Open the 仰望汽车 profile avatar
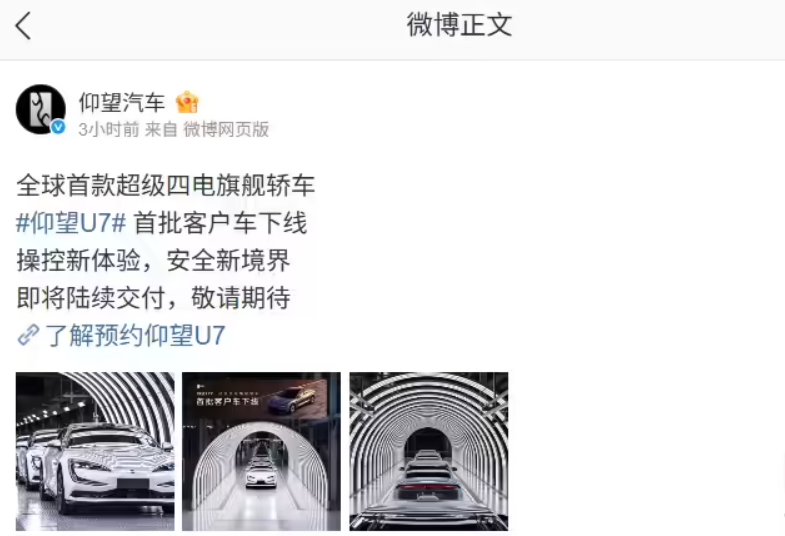The width and height of the screenshot is (785, 536). tap(41, 109)
